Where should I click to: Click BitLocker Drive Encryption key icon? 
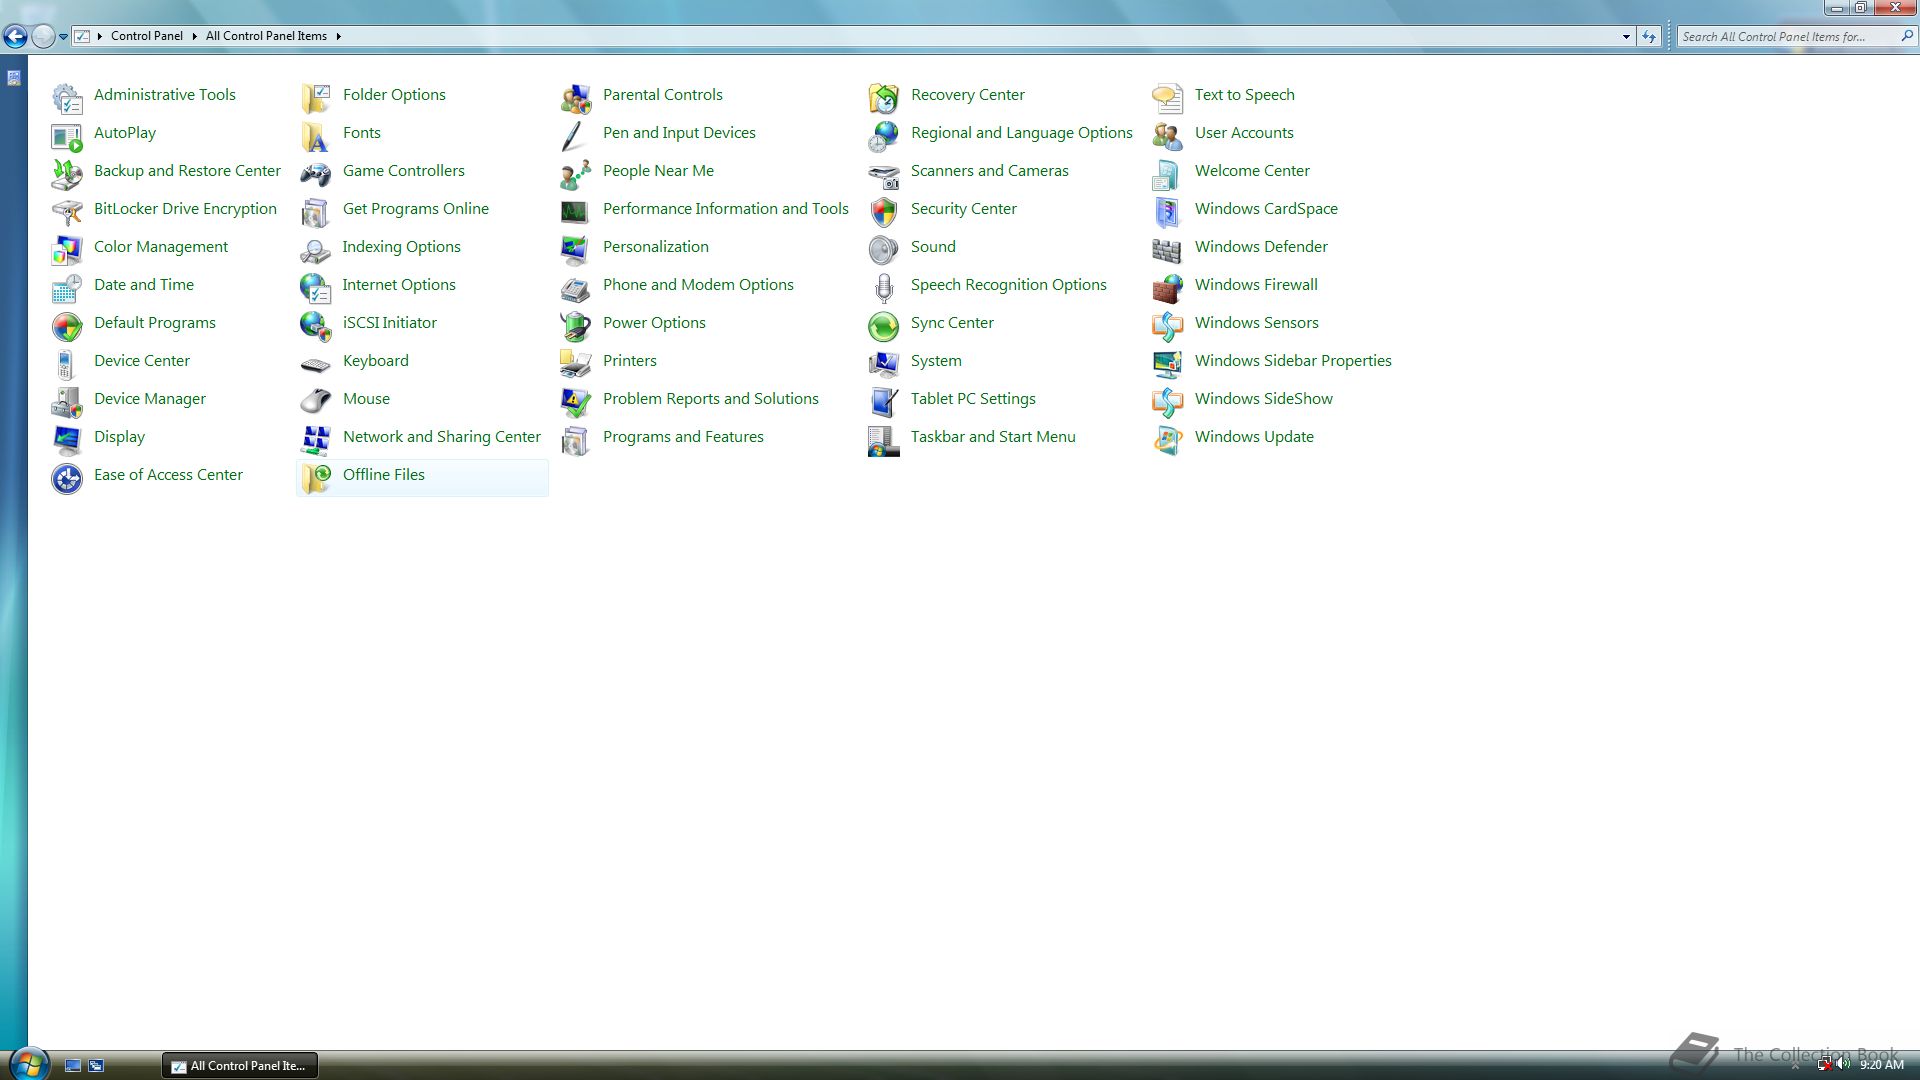(x=67, y=211)
